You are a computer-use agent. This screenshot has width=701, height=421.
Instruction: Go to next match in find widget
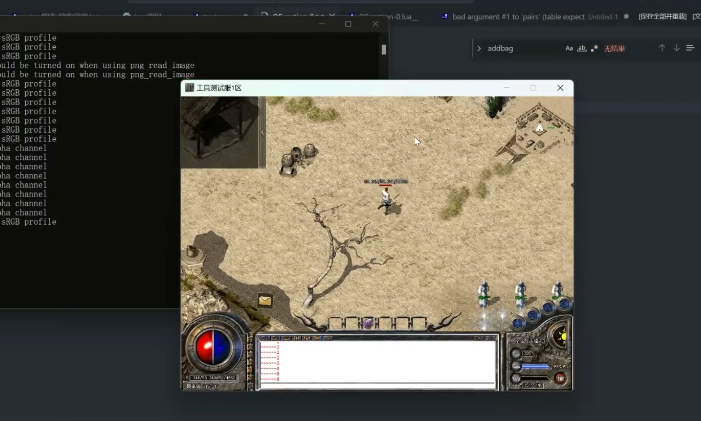click(x=676, y=48)
